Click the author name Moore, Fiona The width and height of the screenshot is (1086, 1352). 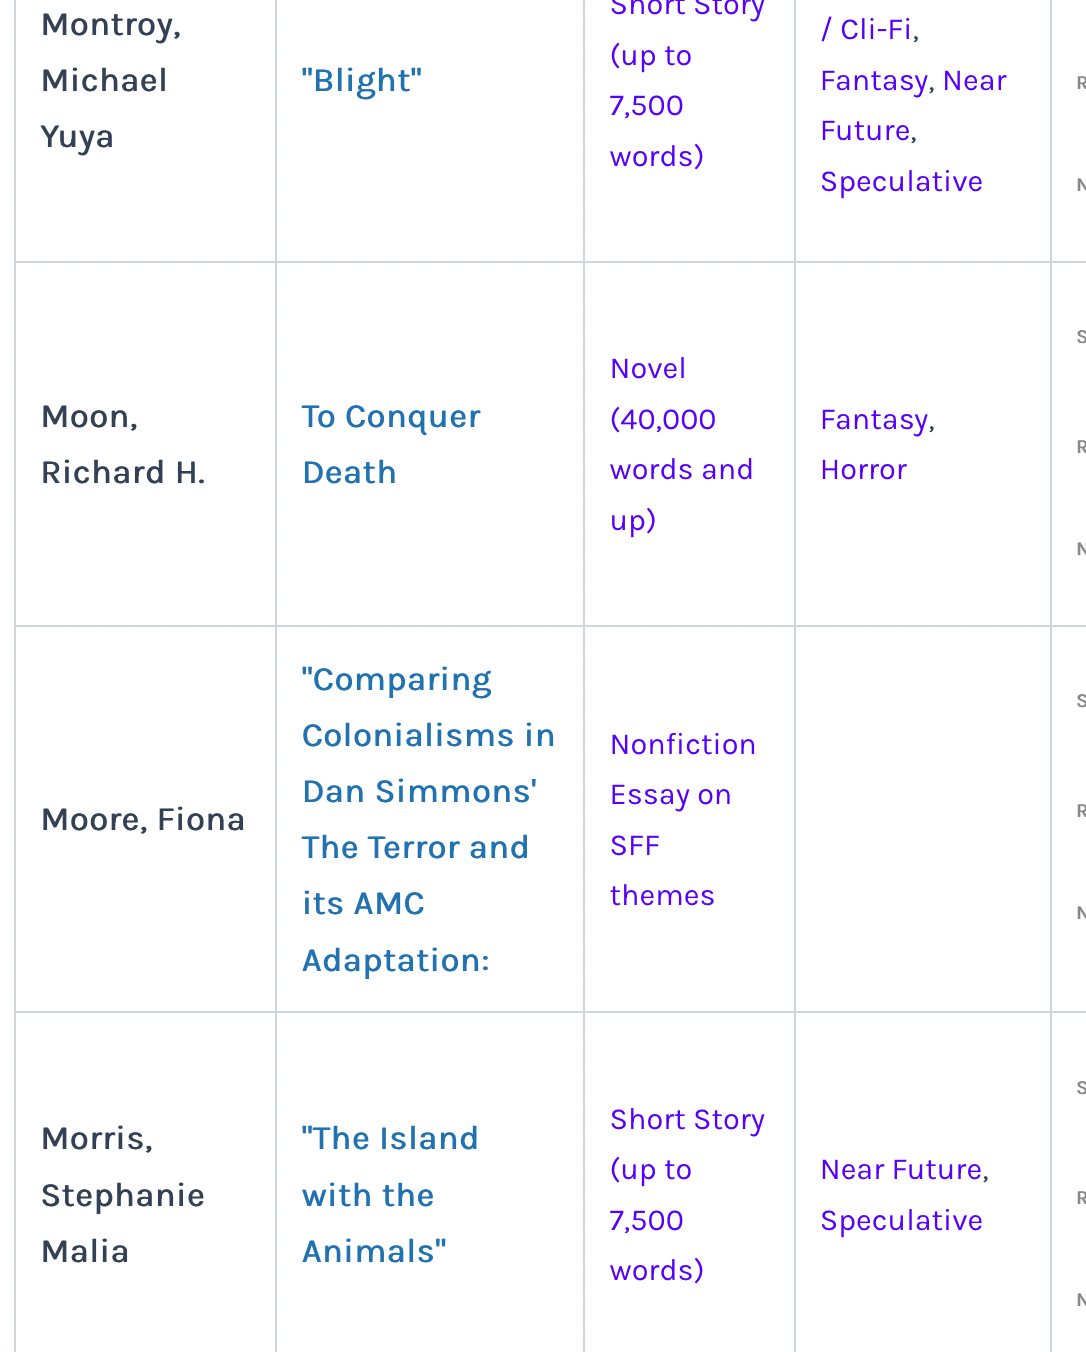point(143,820)
